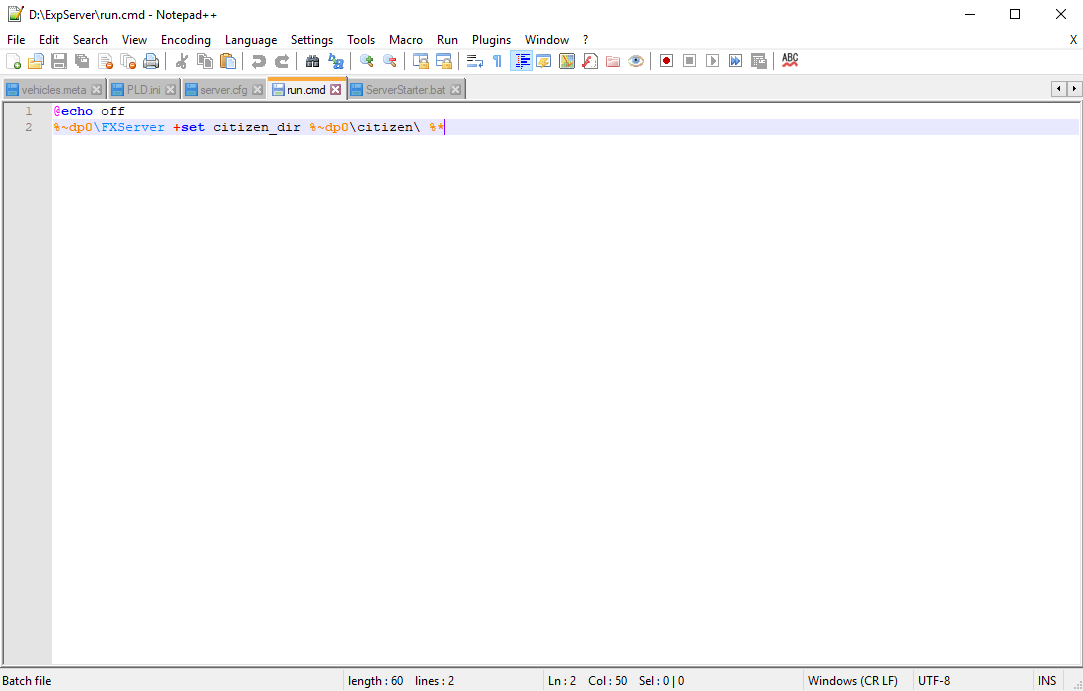The height and width of the screenshot is (691, 1083).
Task: Click the Cut scissors icon
Action: (182, 61)
